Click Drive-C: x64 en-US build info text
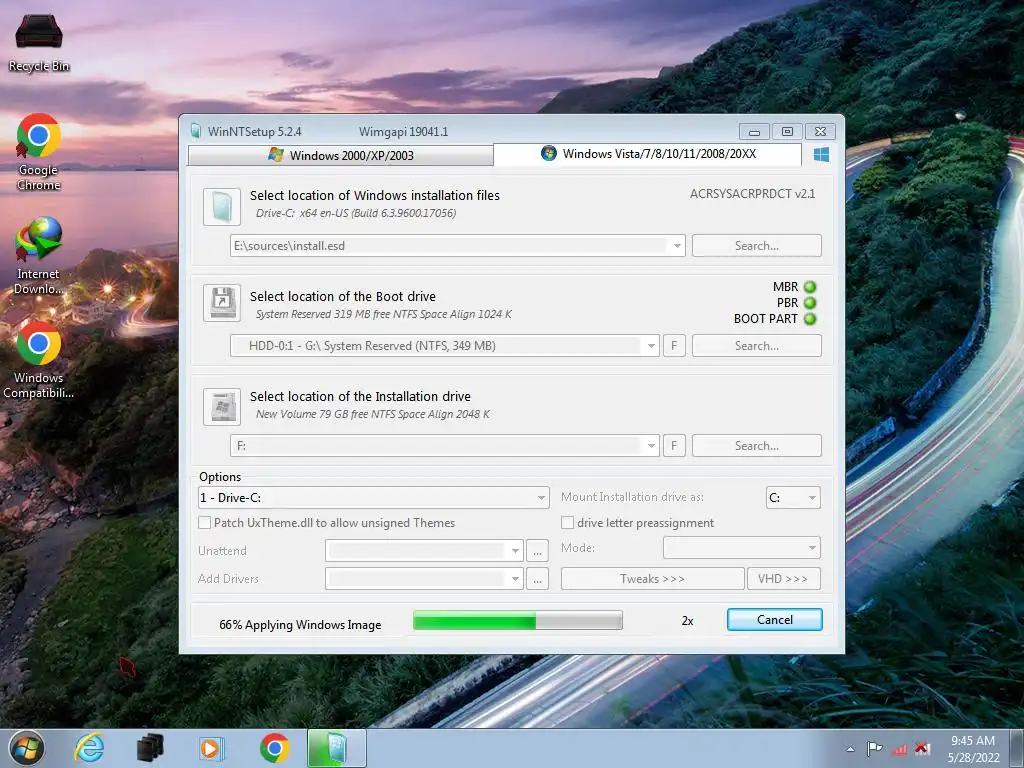 point(356,214)
